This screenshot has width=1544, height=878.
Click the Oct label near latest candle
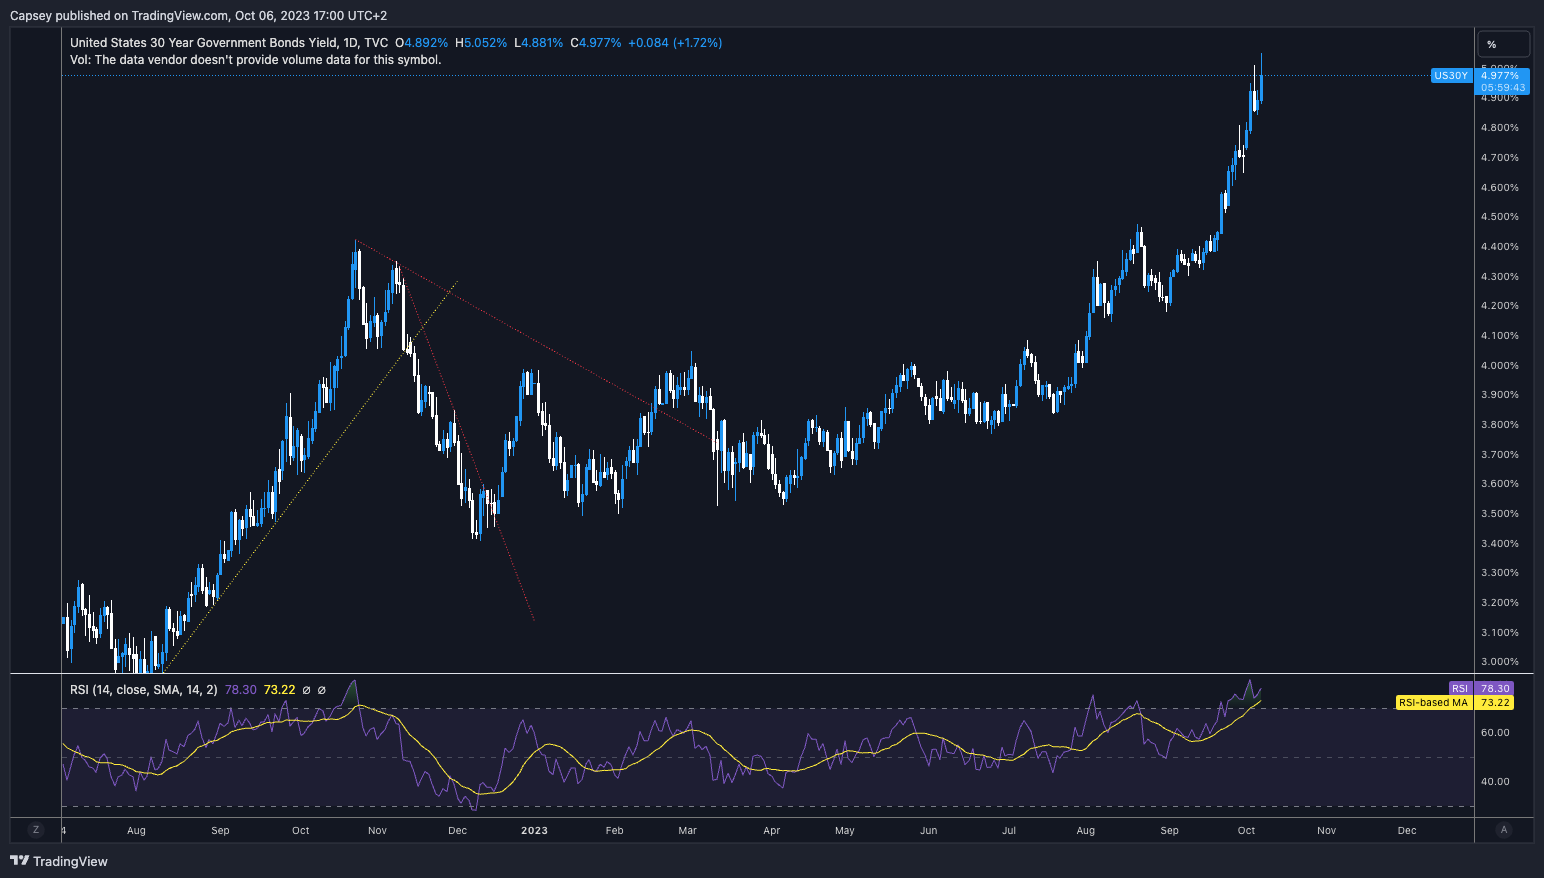point(1246,830)
